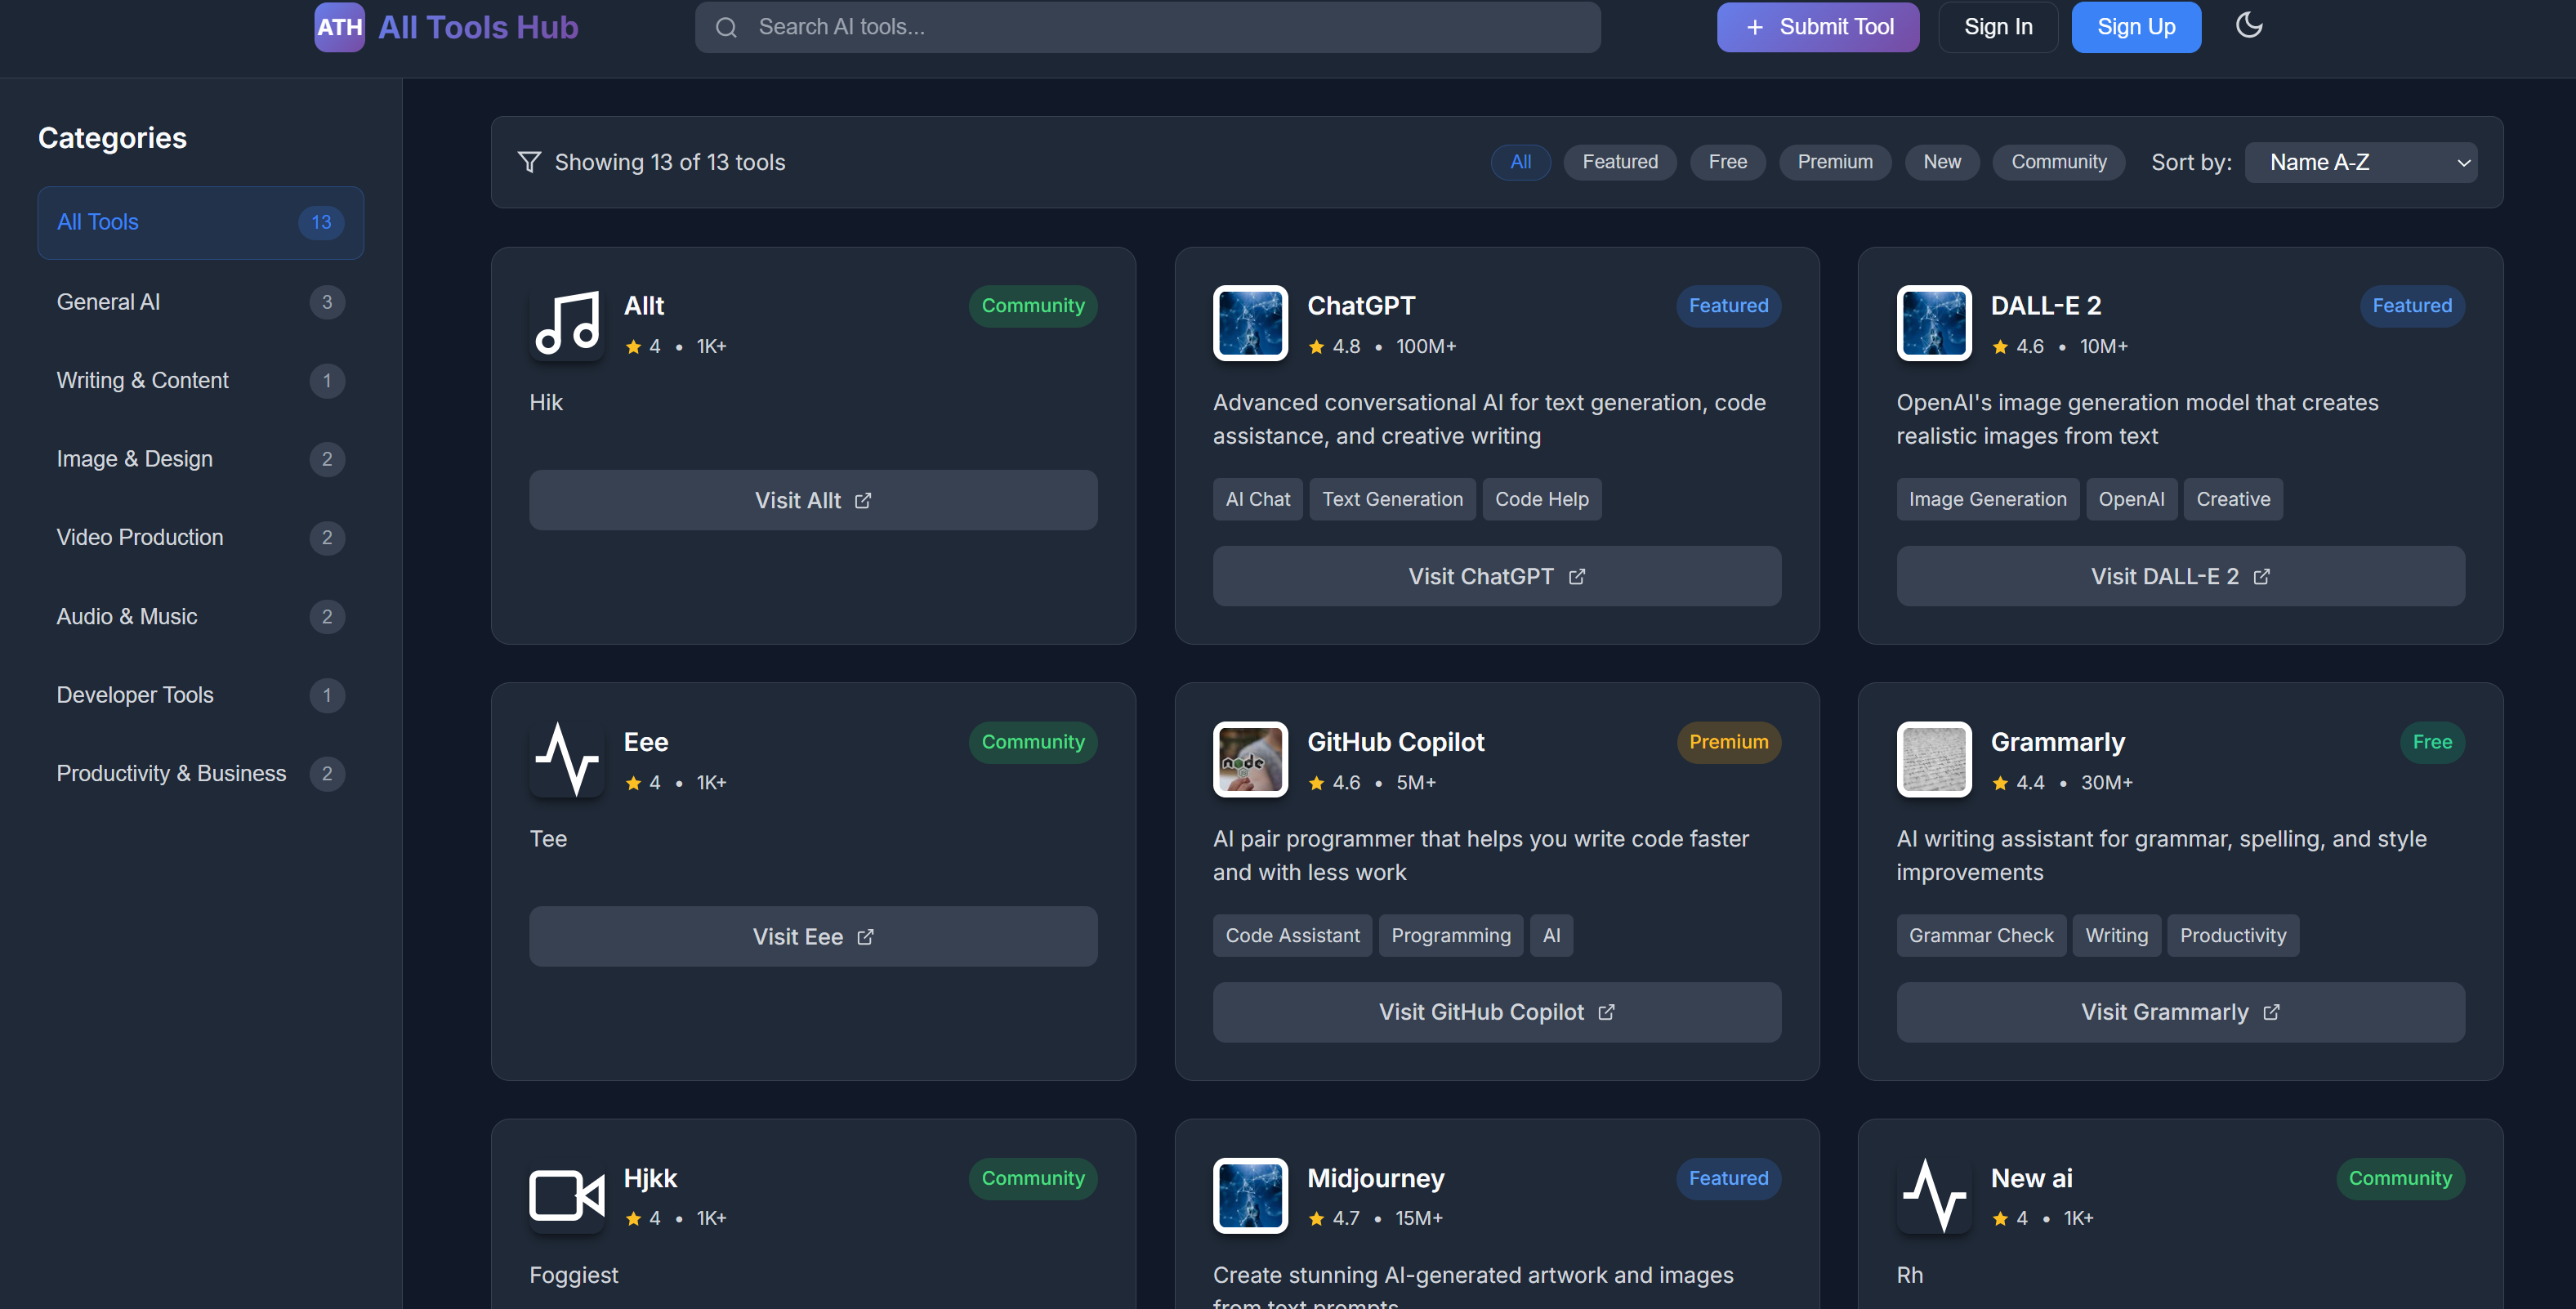
Task: Click the Midjourney tool name
Action: 1375,1178
